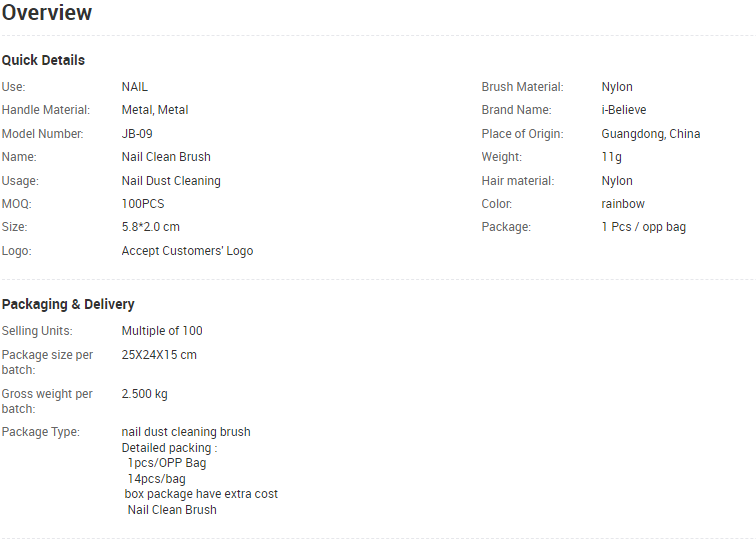Viewport: 756px width, 546px height.
Task: Click the Nail Clean Brush name value
Action: click(166, 157)
